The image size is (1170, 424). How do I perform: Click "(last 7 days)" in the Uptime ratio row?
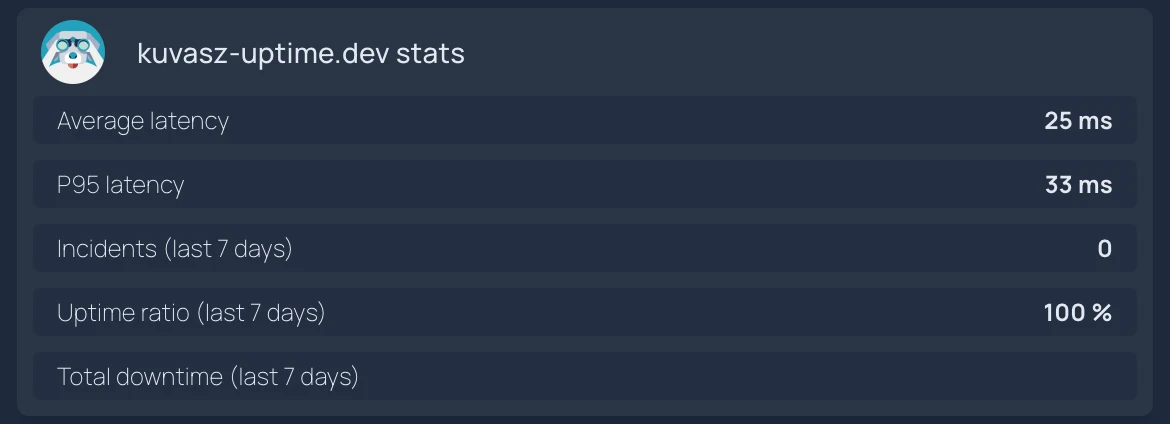tap(262, 313)
